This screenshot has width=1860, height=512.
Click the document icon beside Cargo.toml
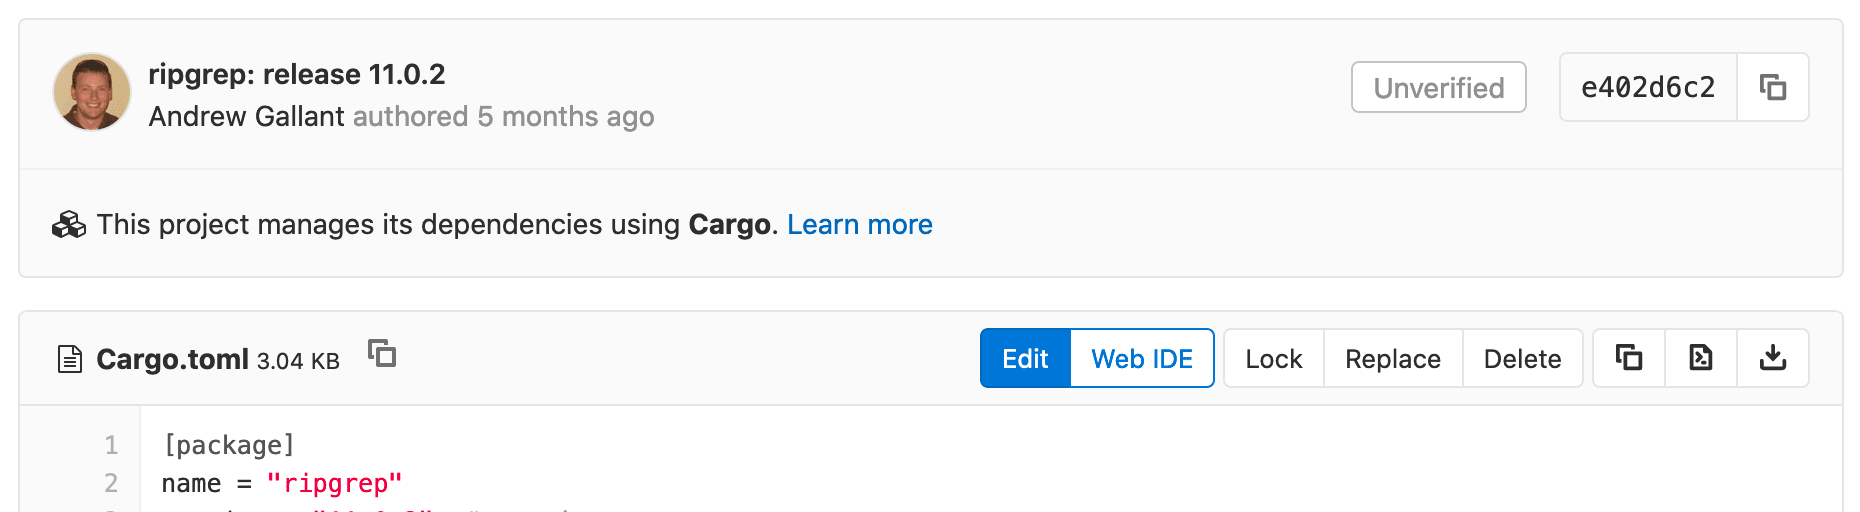(x=70, y=359)
